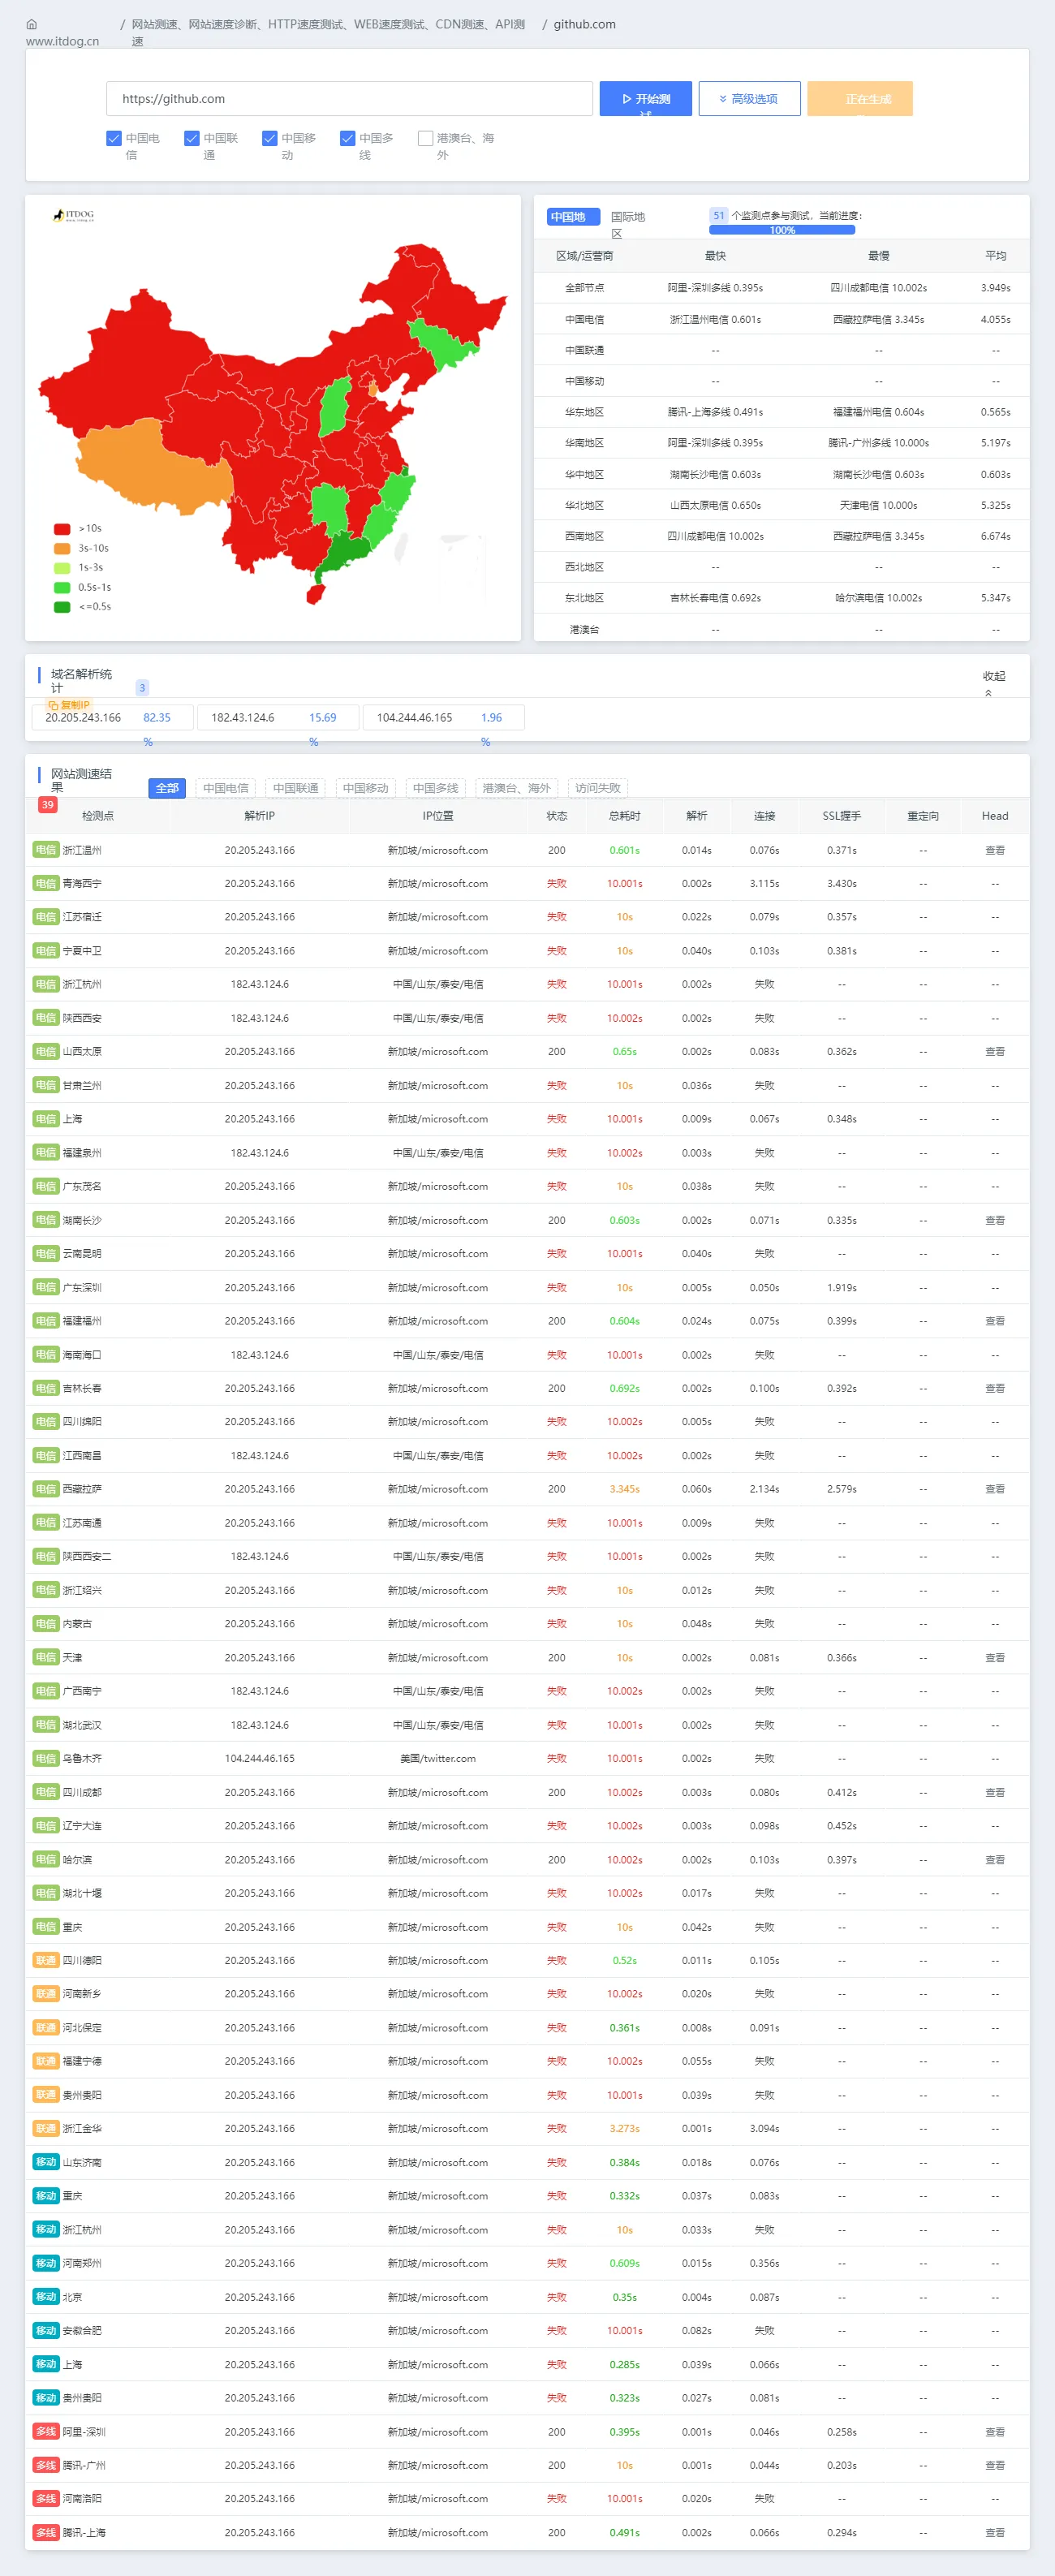The height and width of the screenshot is (2576, 1055).
Task: Click the 移动 badge on 山东济南 row
Action: (46, 2162)
